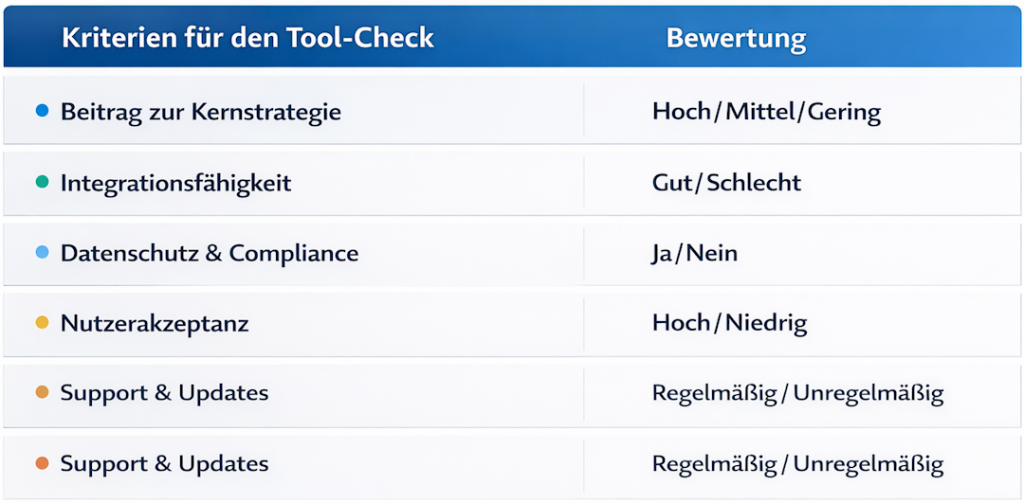Select the "Nutzerakzeptanz" row label

click(x=154, y=324)
